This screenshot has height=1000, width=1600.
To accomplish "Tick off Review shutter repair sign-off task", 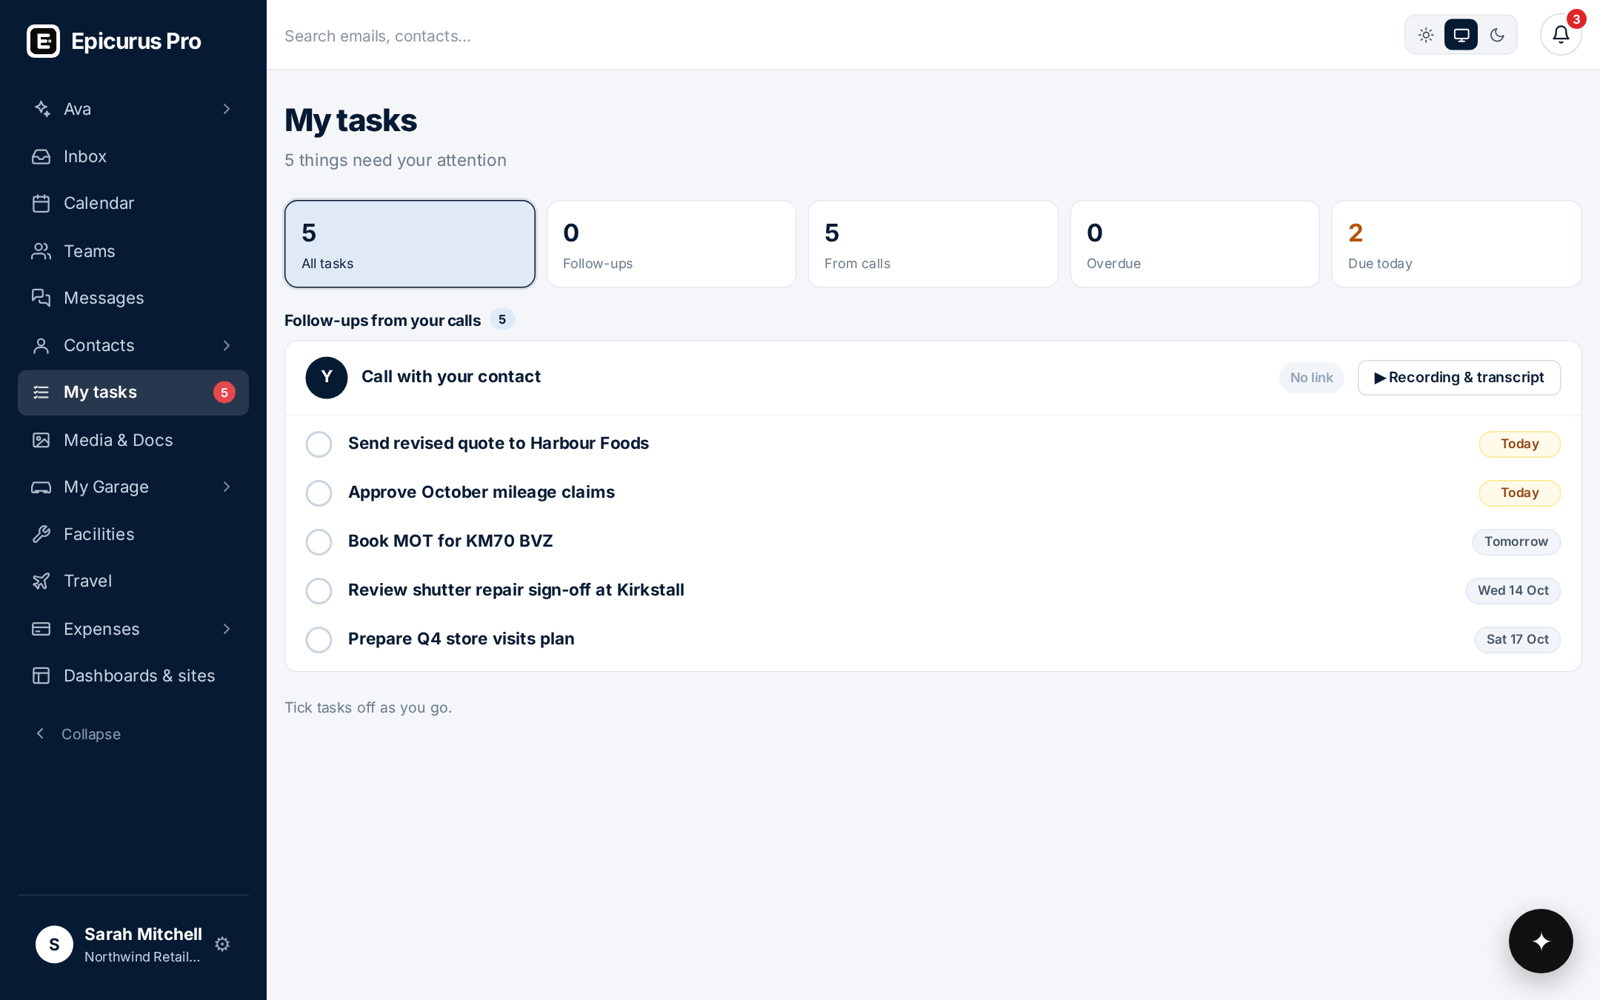I will [319, 591].
